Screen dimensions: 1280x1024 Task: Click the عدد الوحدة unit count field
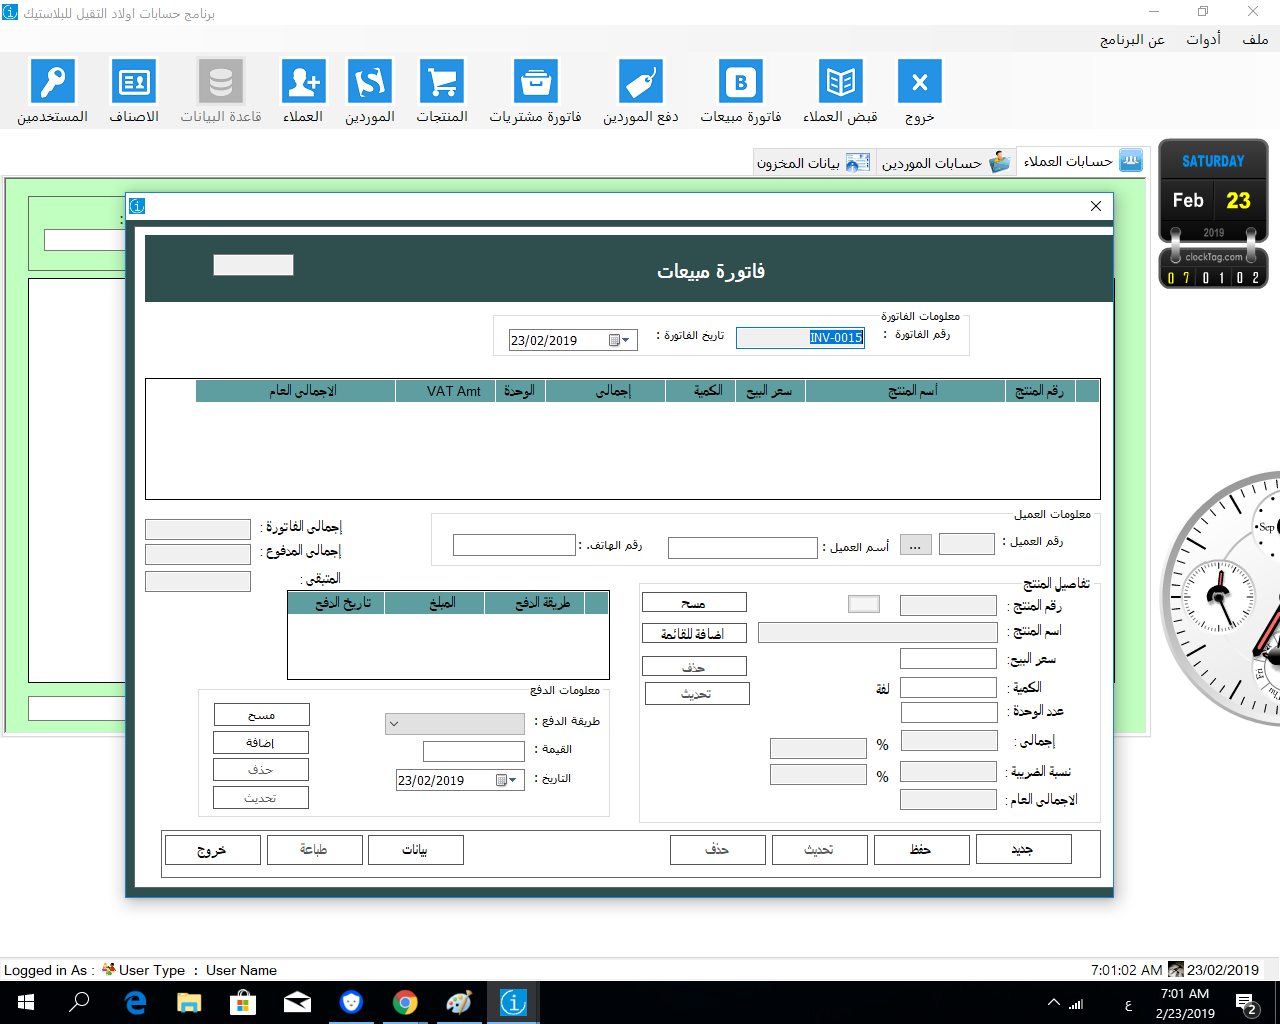pos(949,712)
